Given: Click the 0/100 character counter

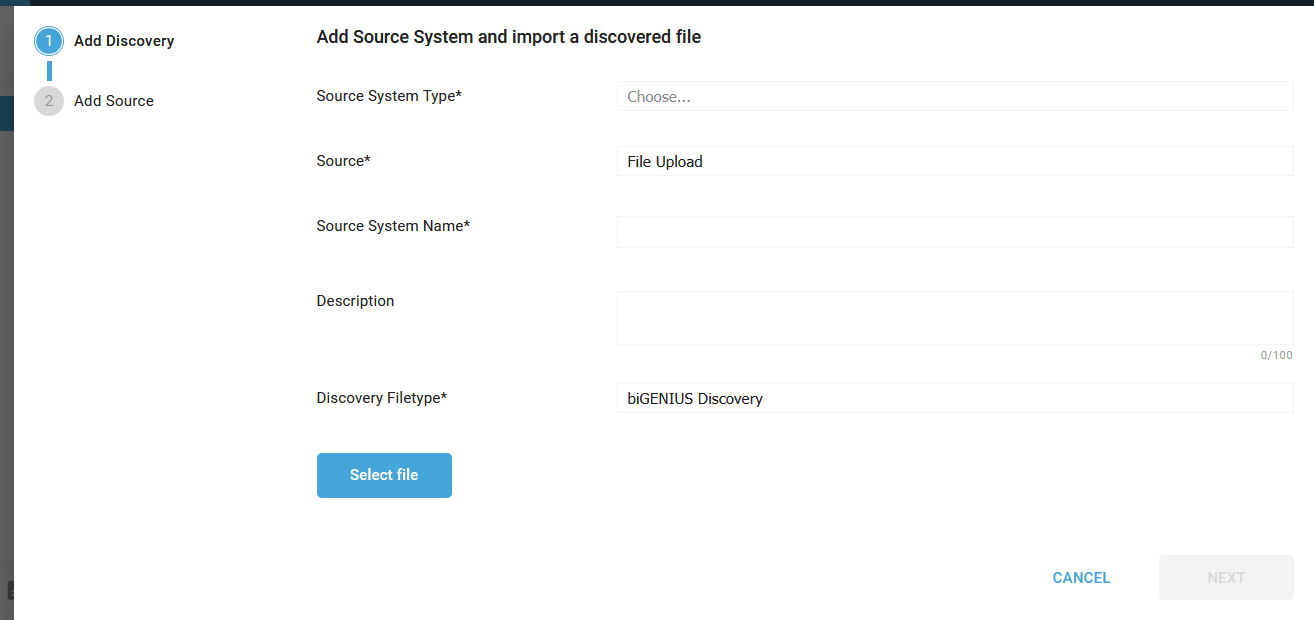Looking at the screenshot, I should pyautogui.click(x=1276, y=355).
